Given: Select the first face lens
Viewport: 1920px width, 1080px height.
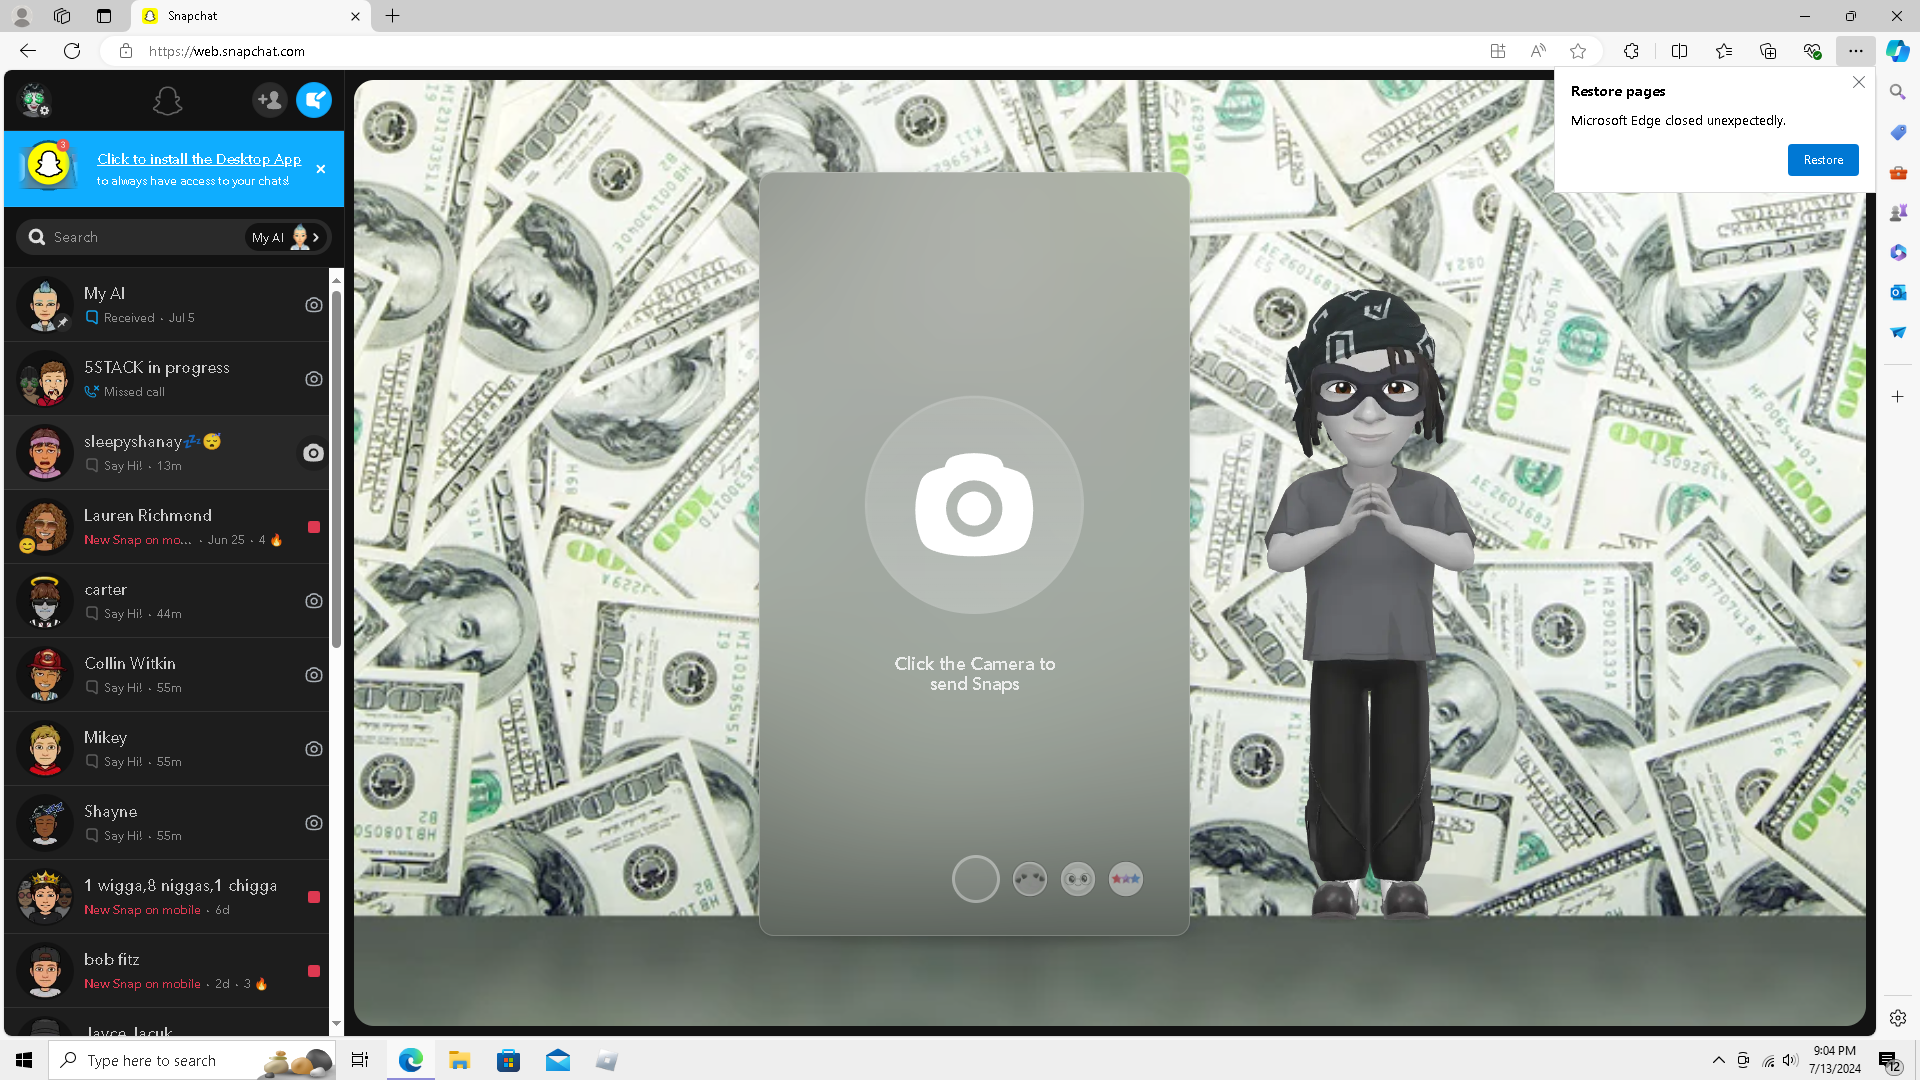Looking at the screenshot, I should click(x=1029, y=879).
